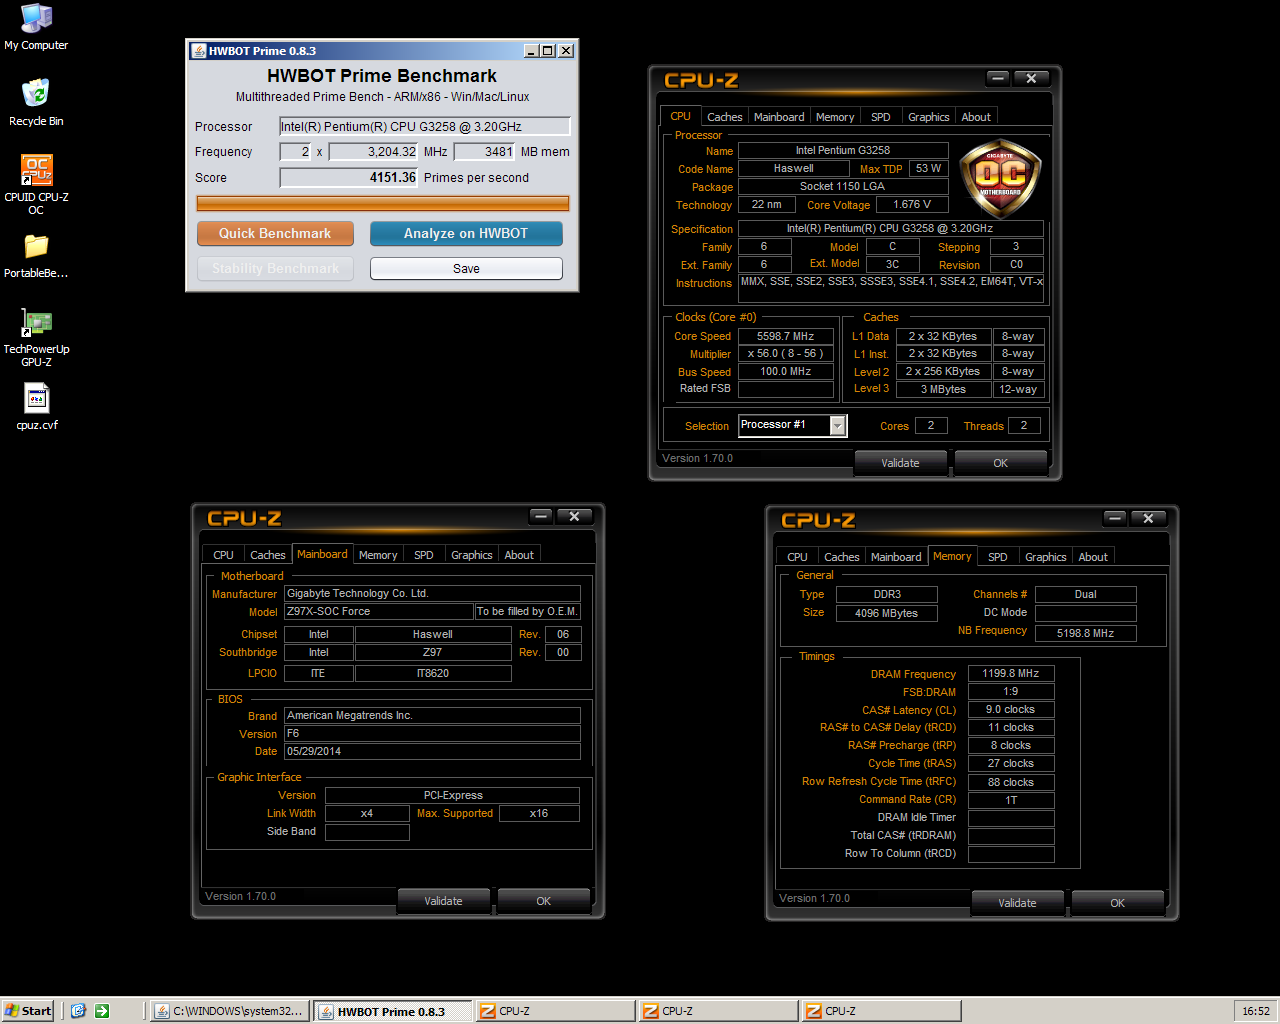This screenshot has height=1024, width=1280.
Task: Click the Gigabyte OC motherboard logo
Action: pos(1000,178)
